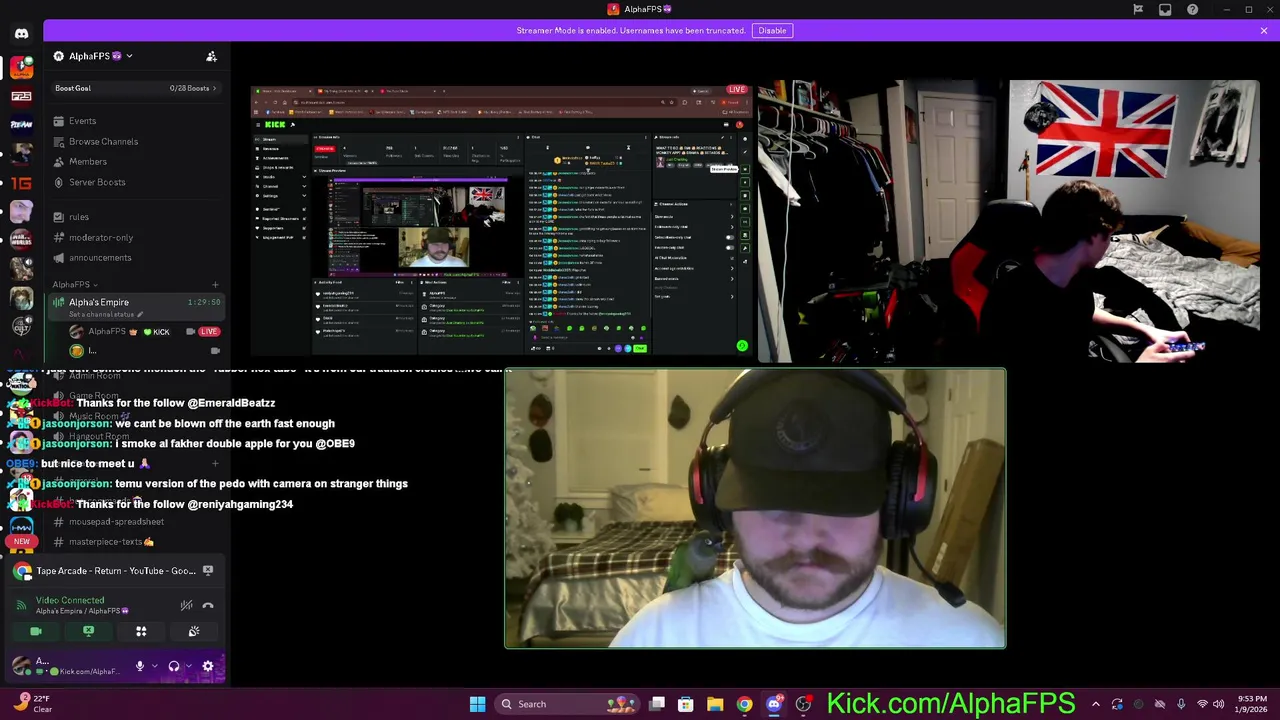Select the HMW server icon
Screen dimensions: 1280x720
pos(21,526)
